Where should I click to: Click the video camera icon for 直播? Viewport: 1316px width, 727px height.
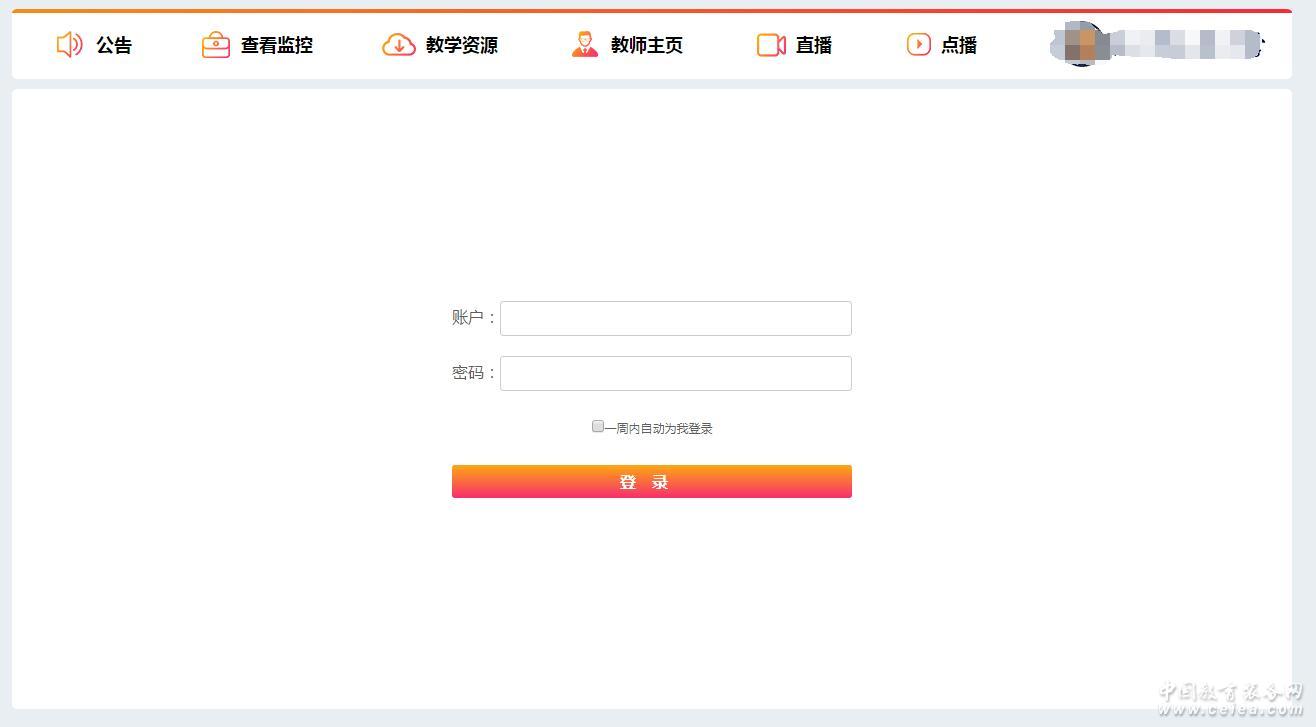[771, 45]
